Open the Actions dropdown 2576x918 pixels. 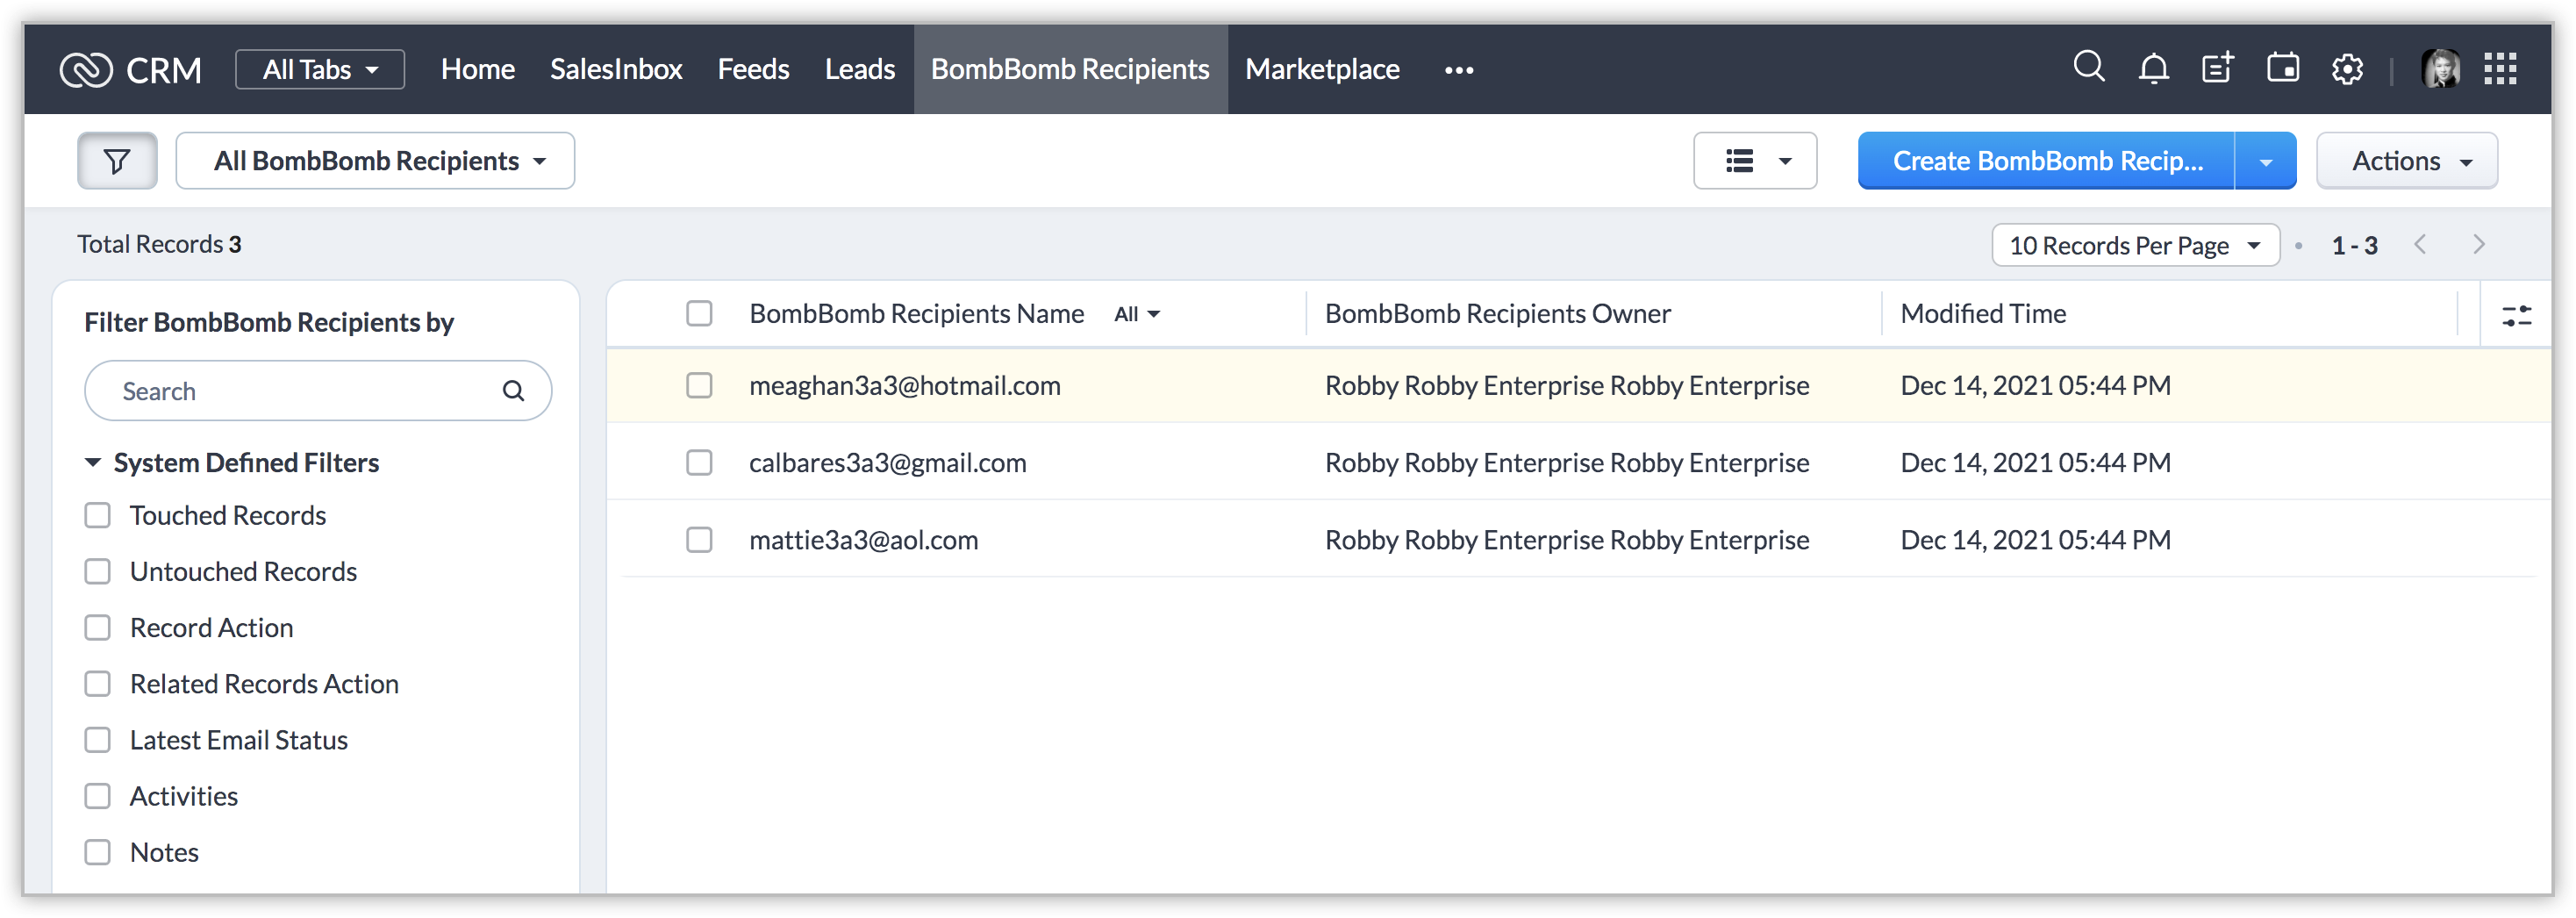click(2407, 161)
